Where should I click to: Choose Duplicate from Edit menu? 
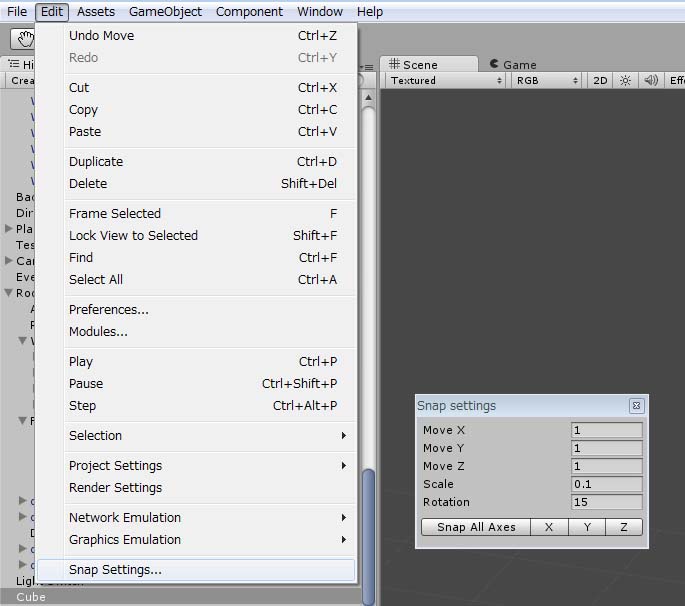click(x=197, y=162)
